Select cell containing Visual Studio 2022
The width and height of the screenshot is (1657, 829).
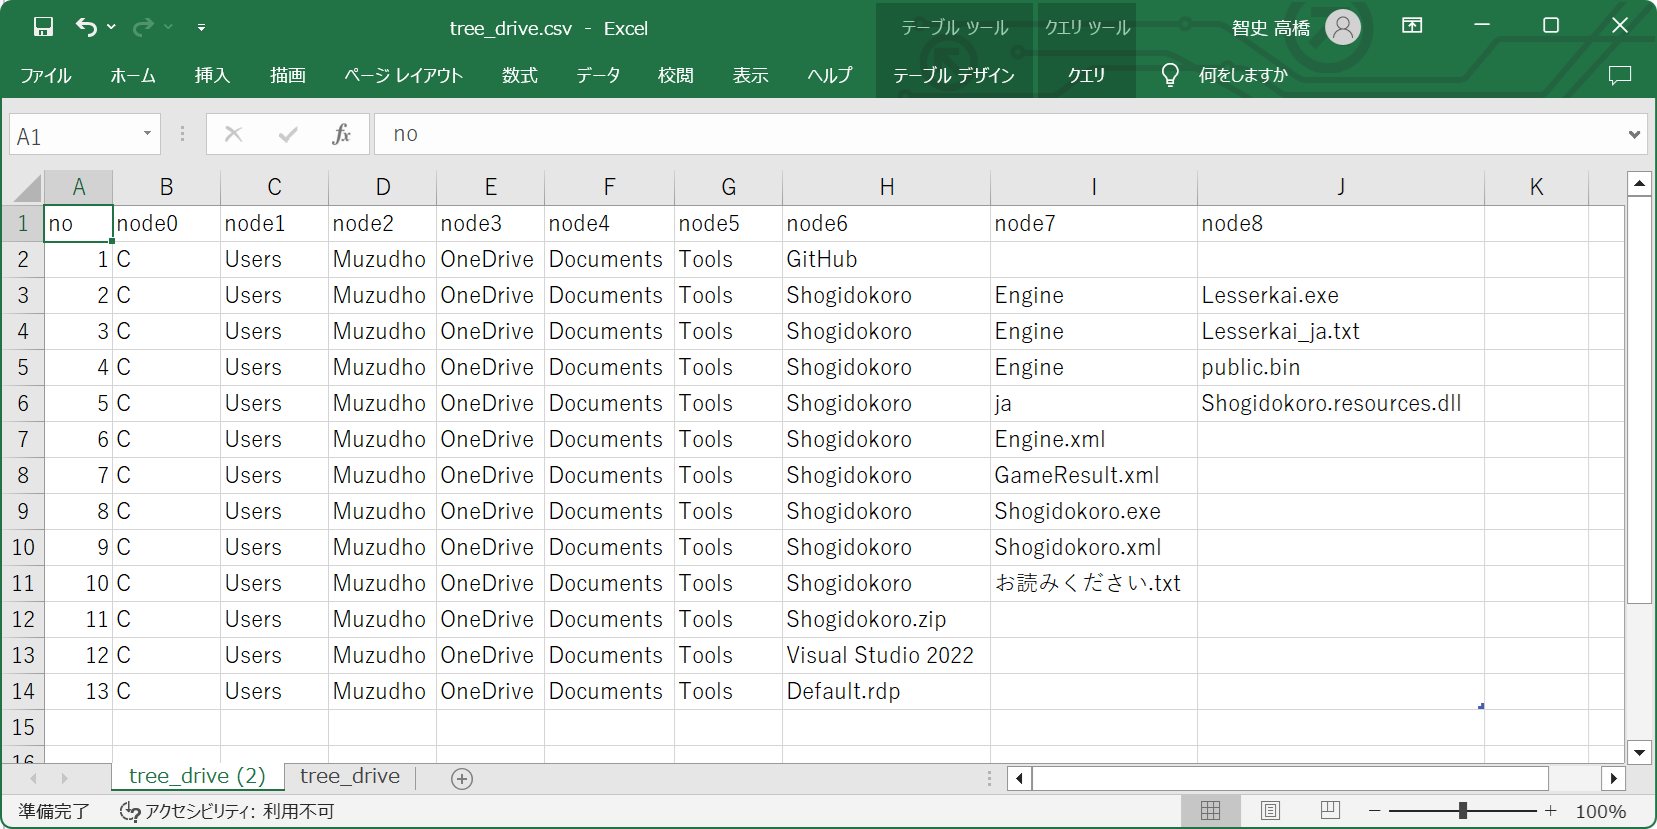pyautogui.click(x=886, y=655)
